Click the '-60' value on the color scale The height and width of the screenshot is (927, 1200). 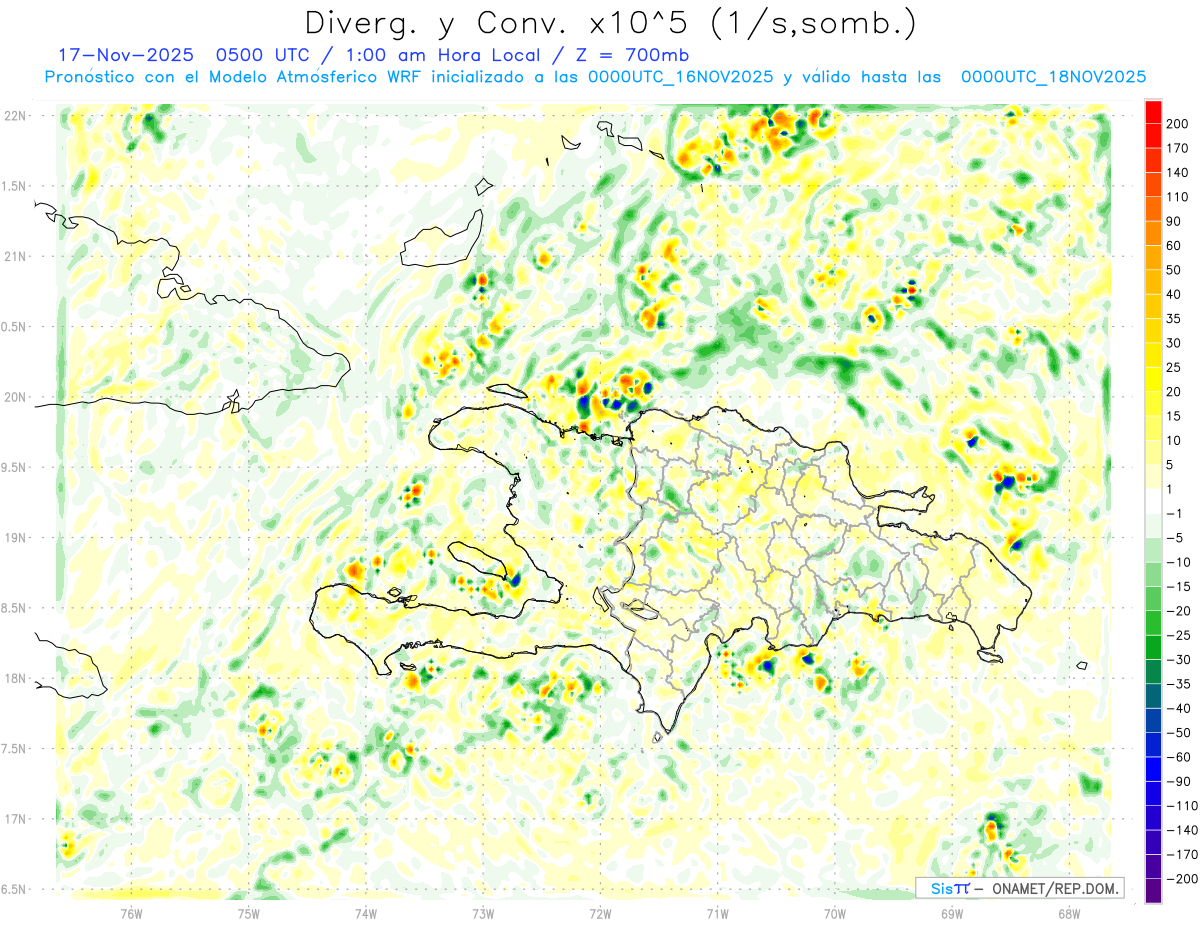click(1180, 757)
